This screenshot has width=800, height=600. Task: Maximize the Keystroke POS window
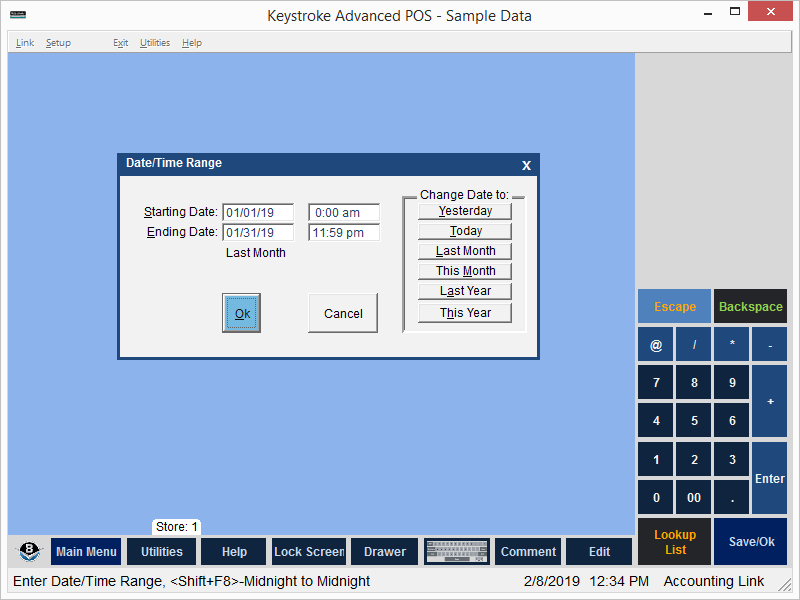[x=735, y=12]
